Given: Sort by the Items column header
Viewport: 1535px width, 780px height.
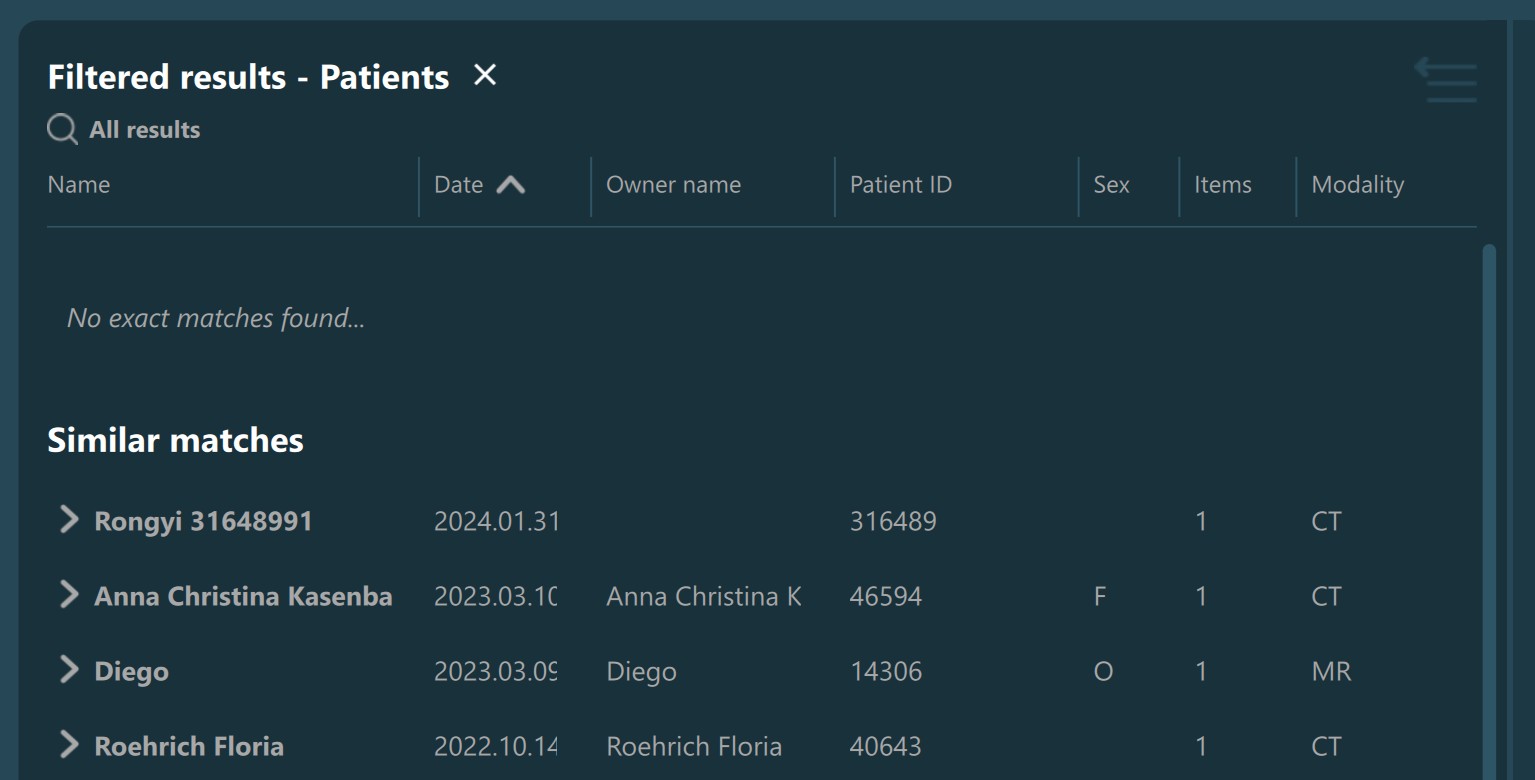Looking at the screenshot, I should 1222,185.
